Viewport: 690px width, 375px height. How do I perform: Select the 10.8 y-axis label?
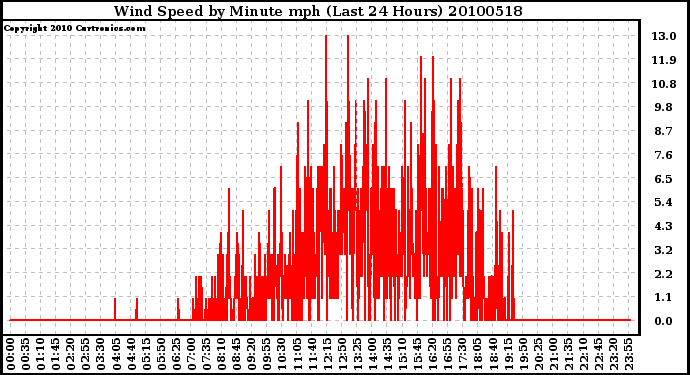click(x=664, y=84)
